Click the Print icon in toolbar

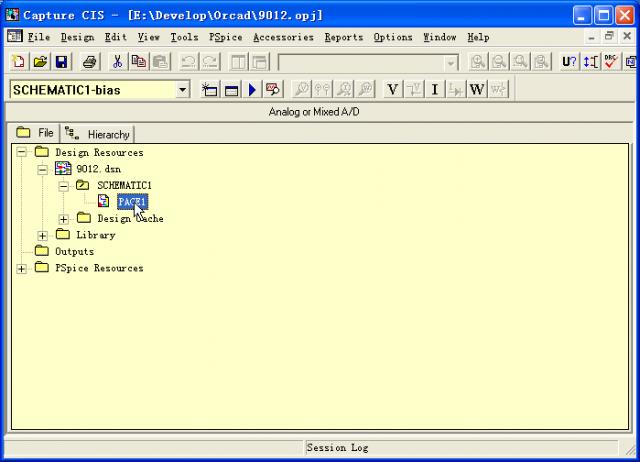89,62
